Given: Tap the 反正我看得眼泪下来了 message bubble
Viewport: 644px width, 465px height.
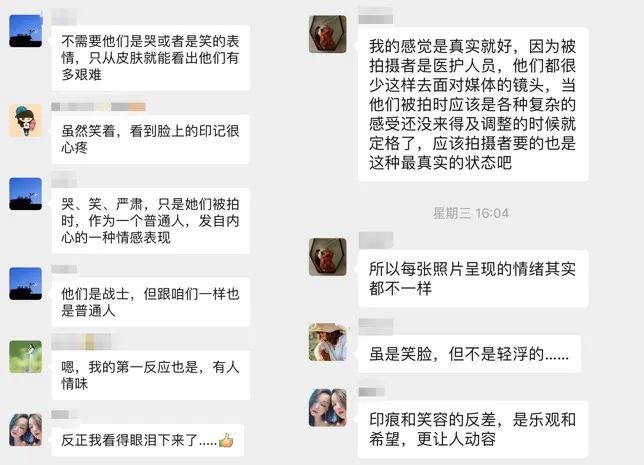Looking at the screenshot, I should [148, 440].
